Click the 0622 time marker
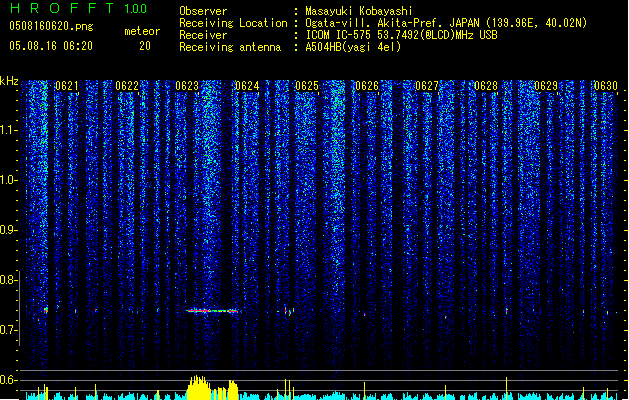The width and height of the screenshot is (629, 400). tap(127, 86)
